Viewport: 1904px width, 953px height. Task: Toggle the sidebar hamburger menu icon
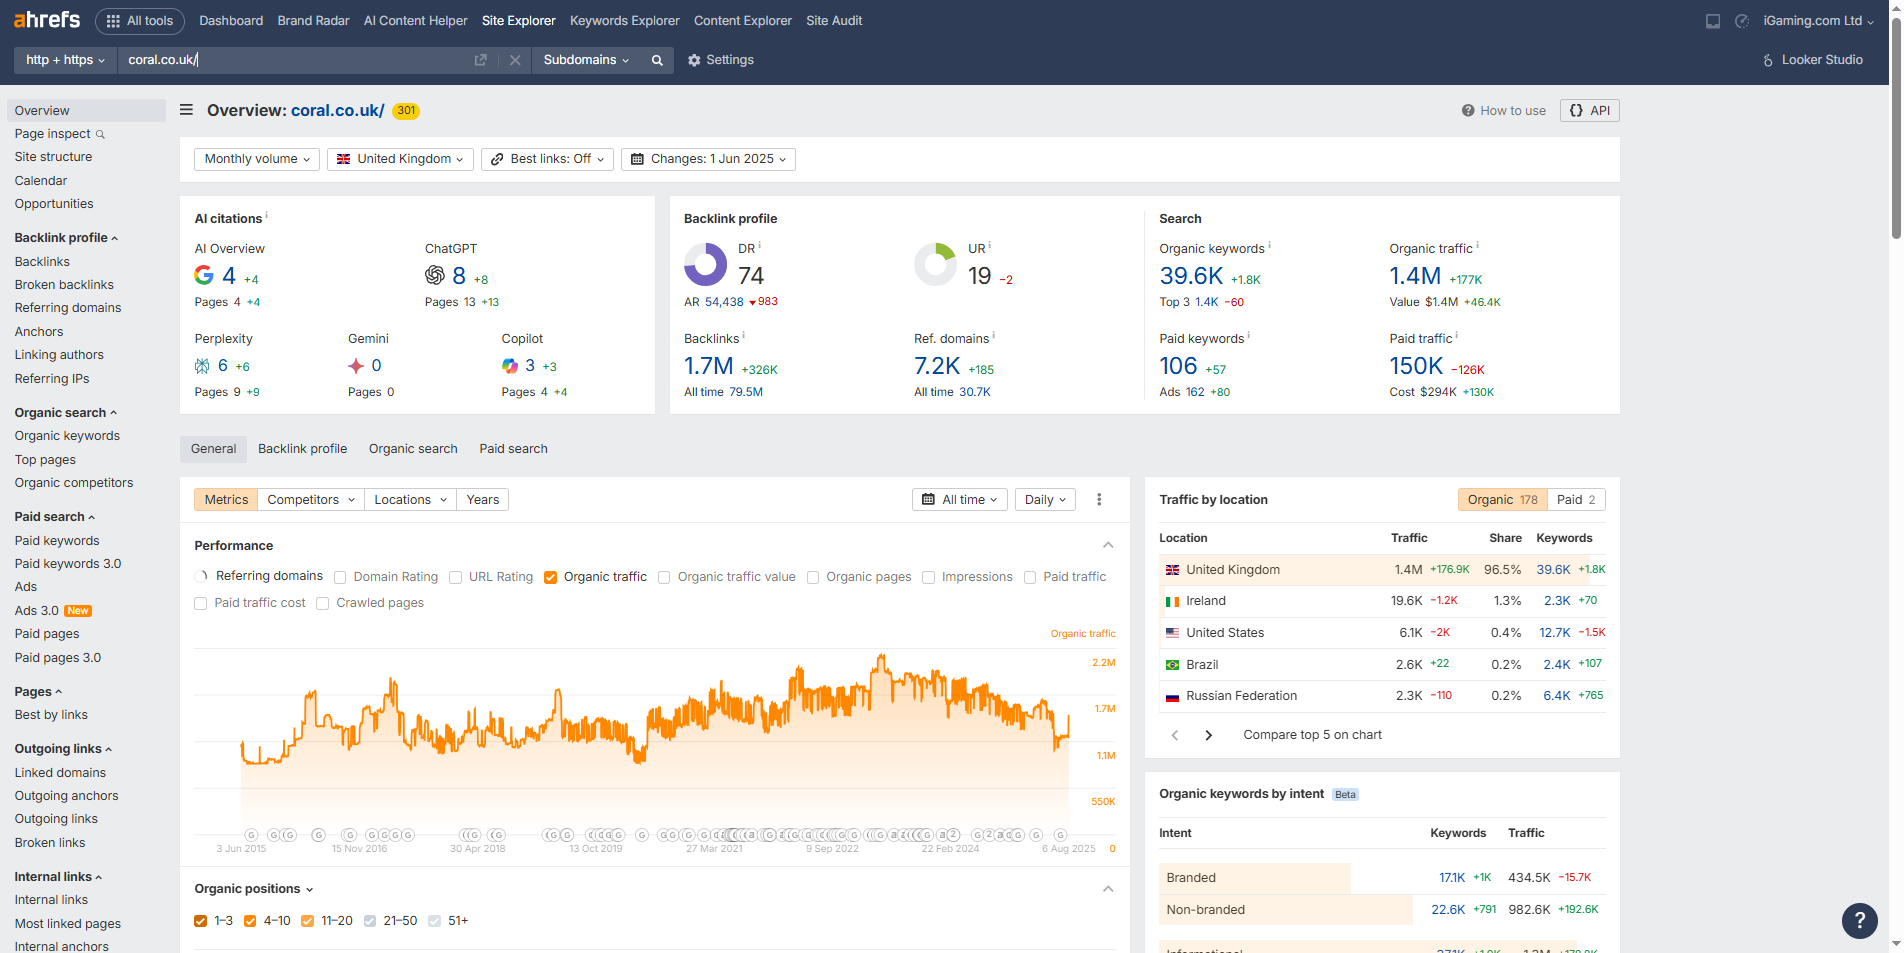pyautogui.click(x=186, y=110)
